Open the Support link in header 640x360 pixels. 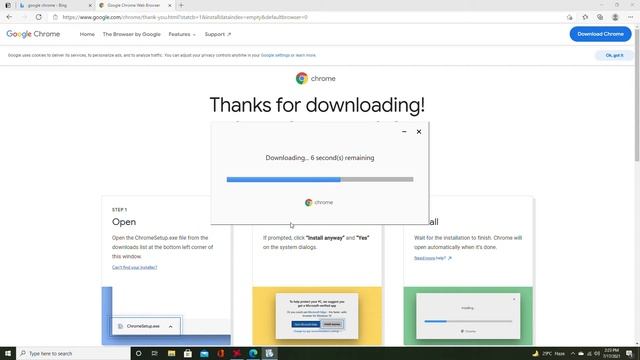point(218,34)
